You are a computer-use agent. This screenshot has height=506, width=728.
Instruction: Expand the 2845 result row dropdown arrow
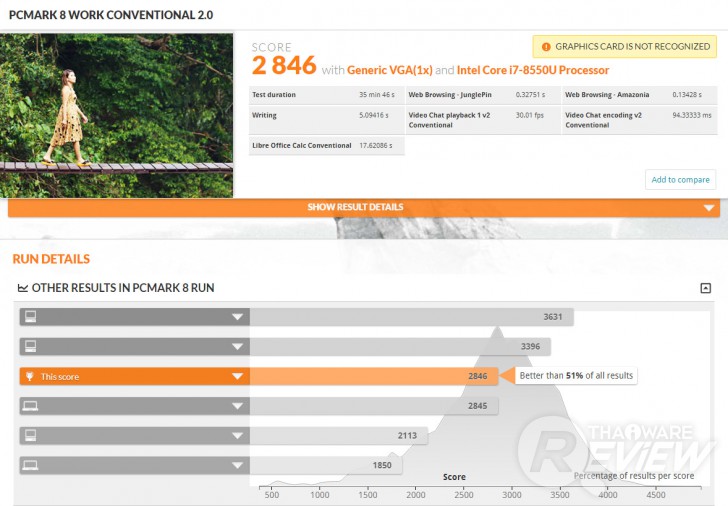[x=237, y=406]
